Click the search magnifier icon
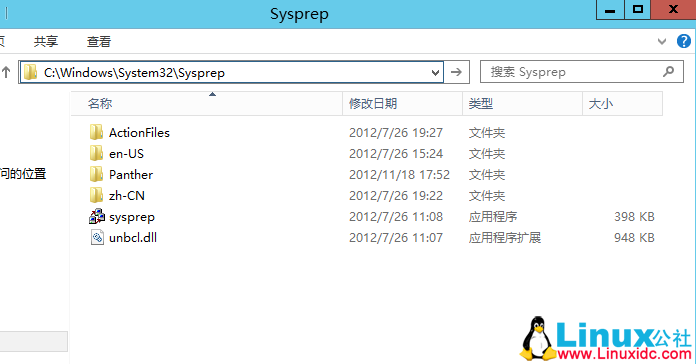Screen dimensions: 696x364 [x=668, y=71]
